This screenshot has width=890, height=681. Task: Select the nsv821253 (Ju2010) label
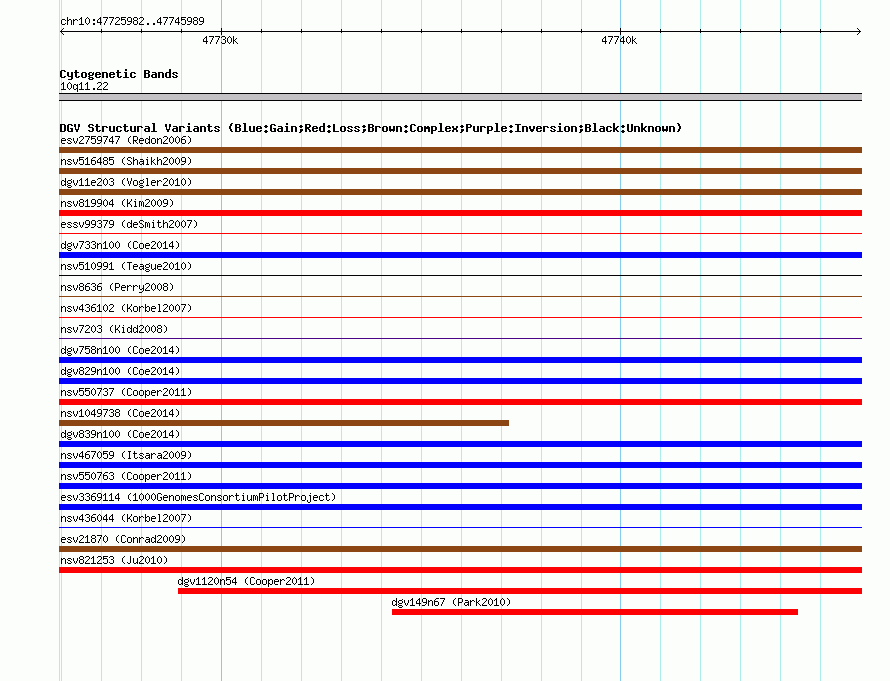coord(114,560)
